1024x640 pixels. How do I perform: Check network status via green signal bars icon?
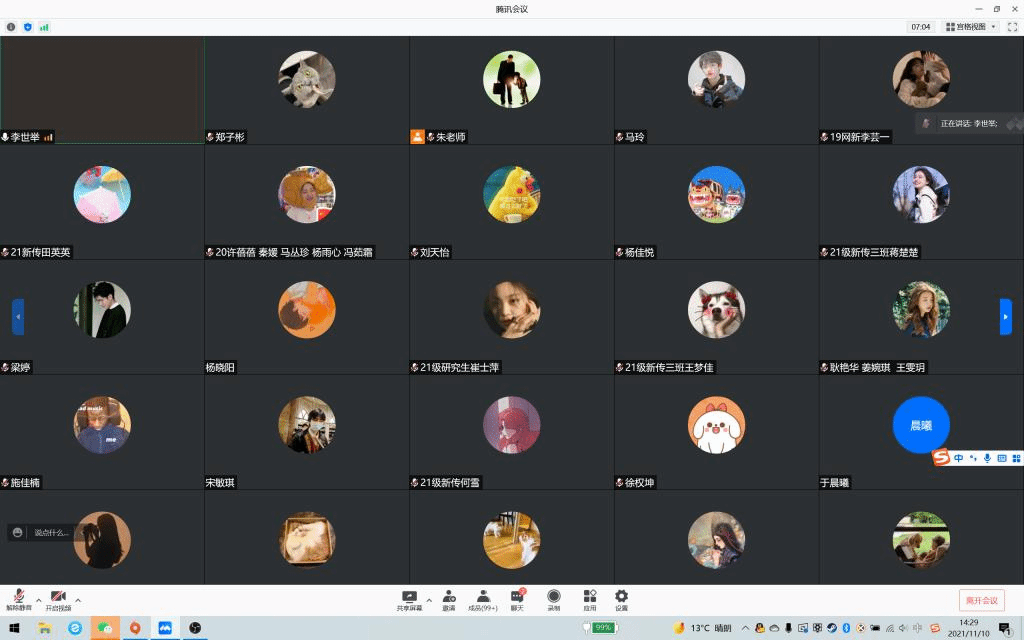coord(44,27)
